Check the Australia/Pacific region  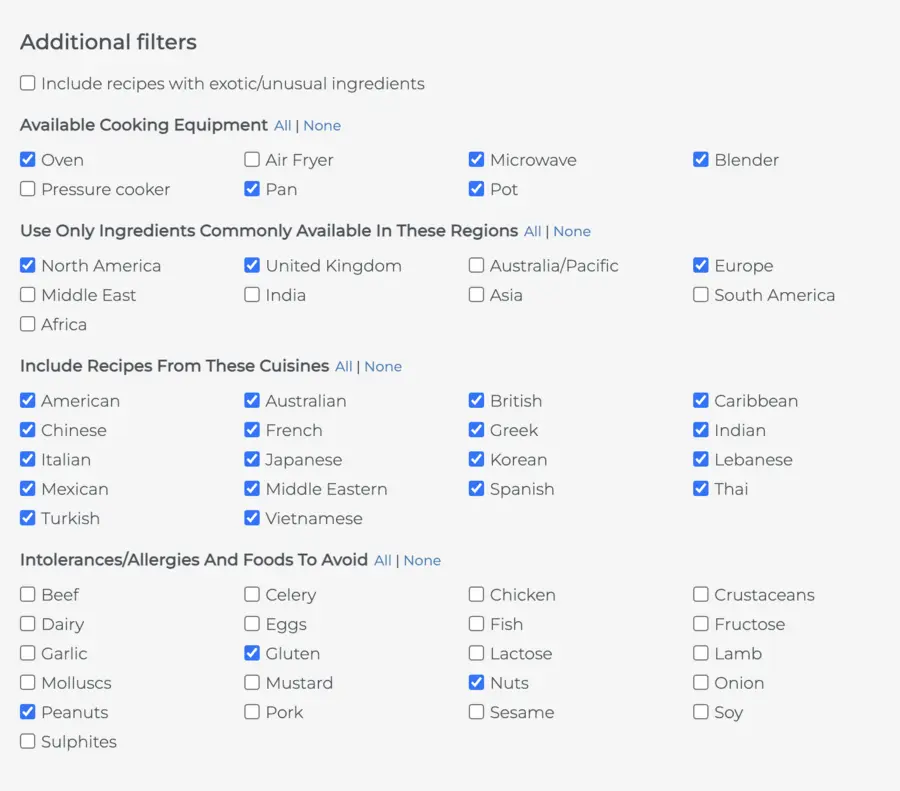tap(476, 266)
